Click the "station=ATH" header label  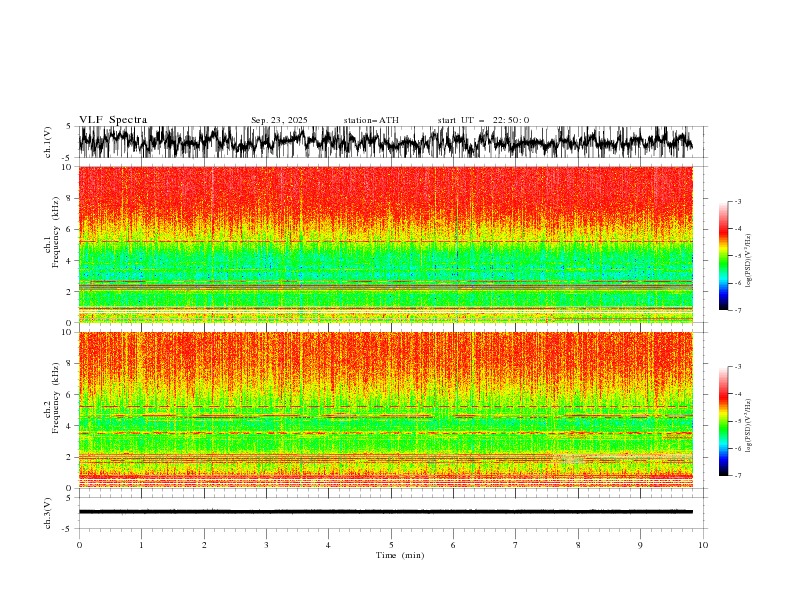[x=371, y=120]
